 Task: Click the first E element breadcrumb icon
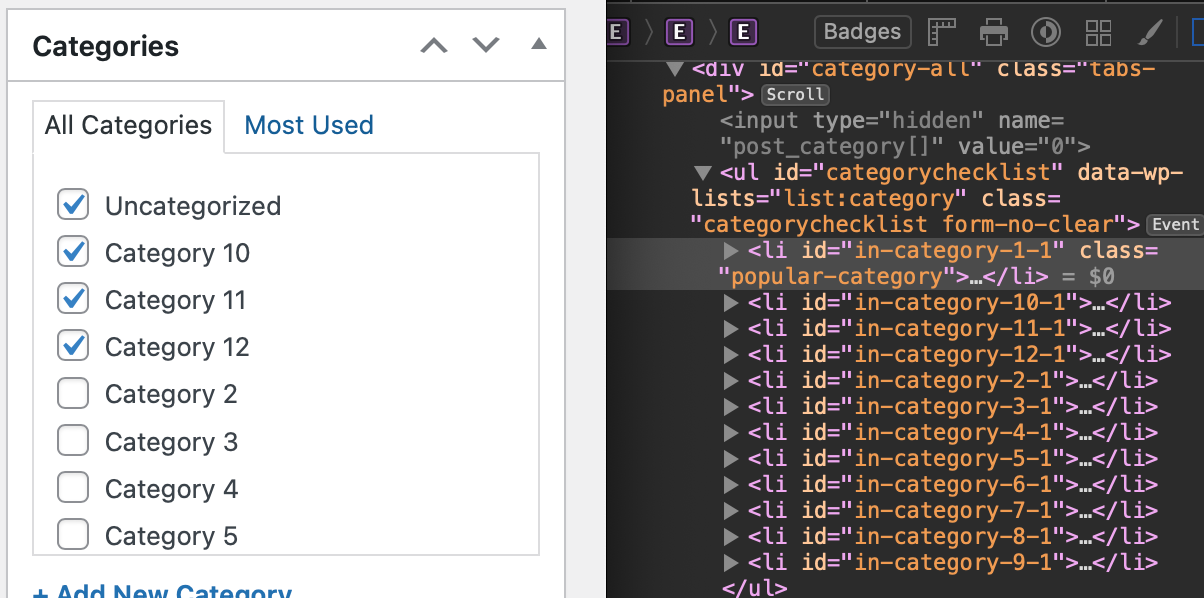(x=616, y=31)
